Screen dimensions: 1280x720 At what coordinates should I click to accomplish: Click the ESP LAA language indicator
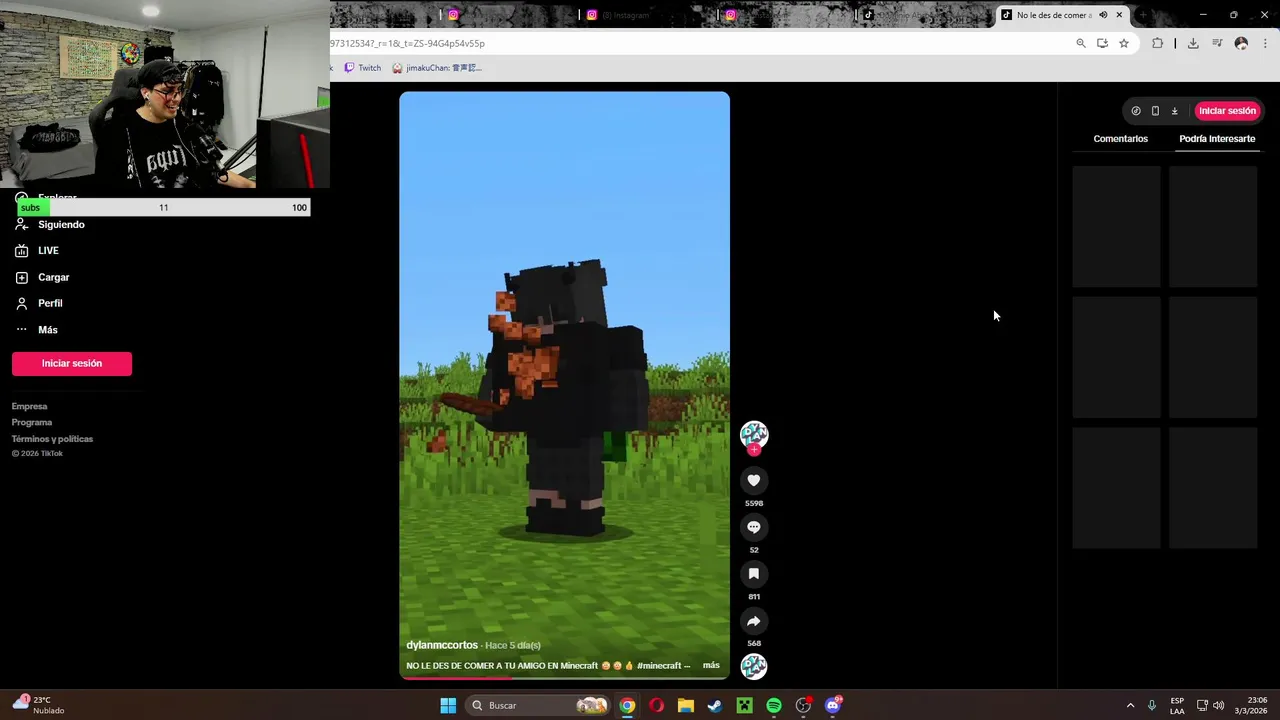click(1177, 705)
